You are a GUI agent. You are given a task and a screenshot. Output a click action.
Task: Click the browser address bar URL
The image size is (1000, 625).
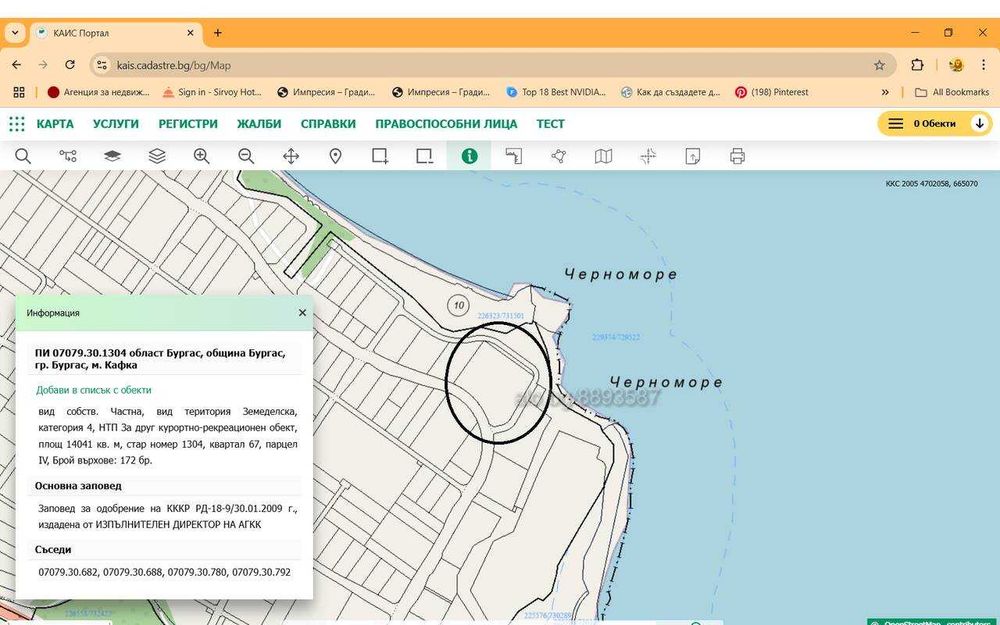(174, 65)
